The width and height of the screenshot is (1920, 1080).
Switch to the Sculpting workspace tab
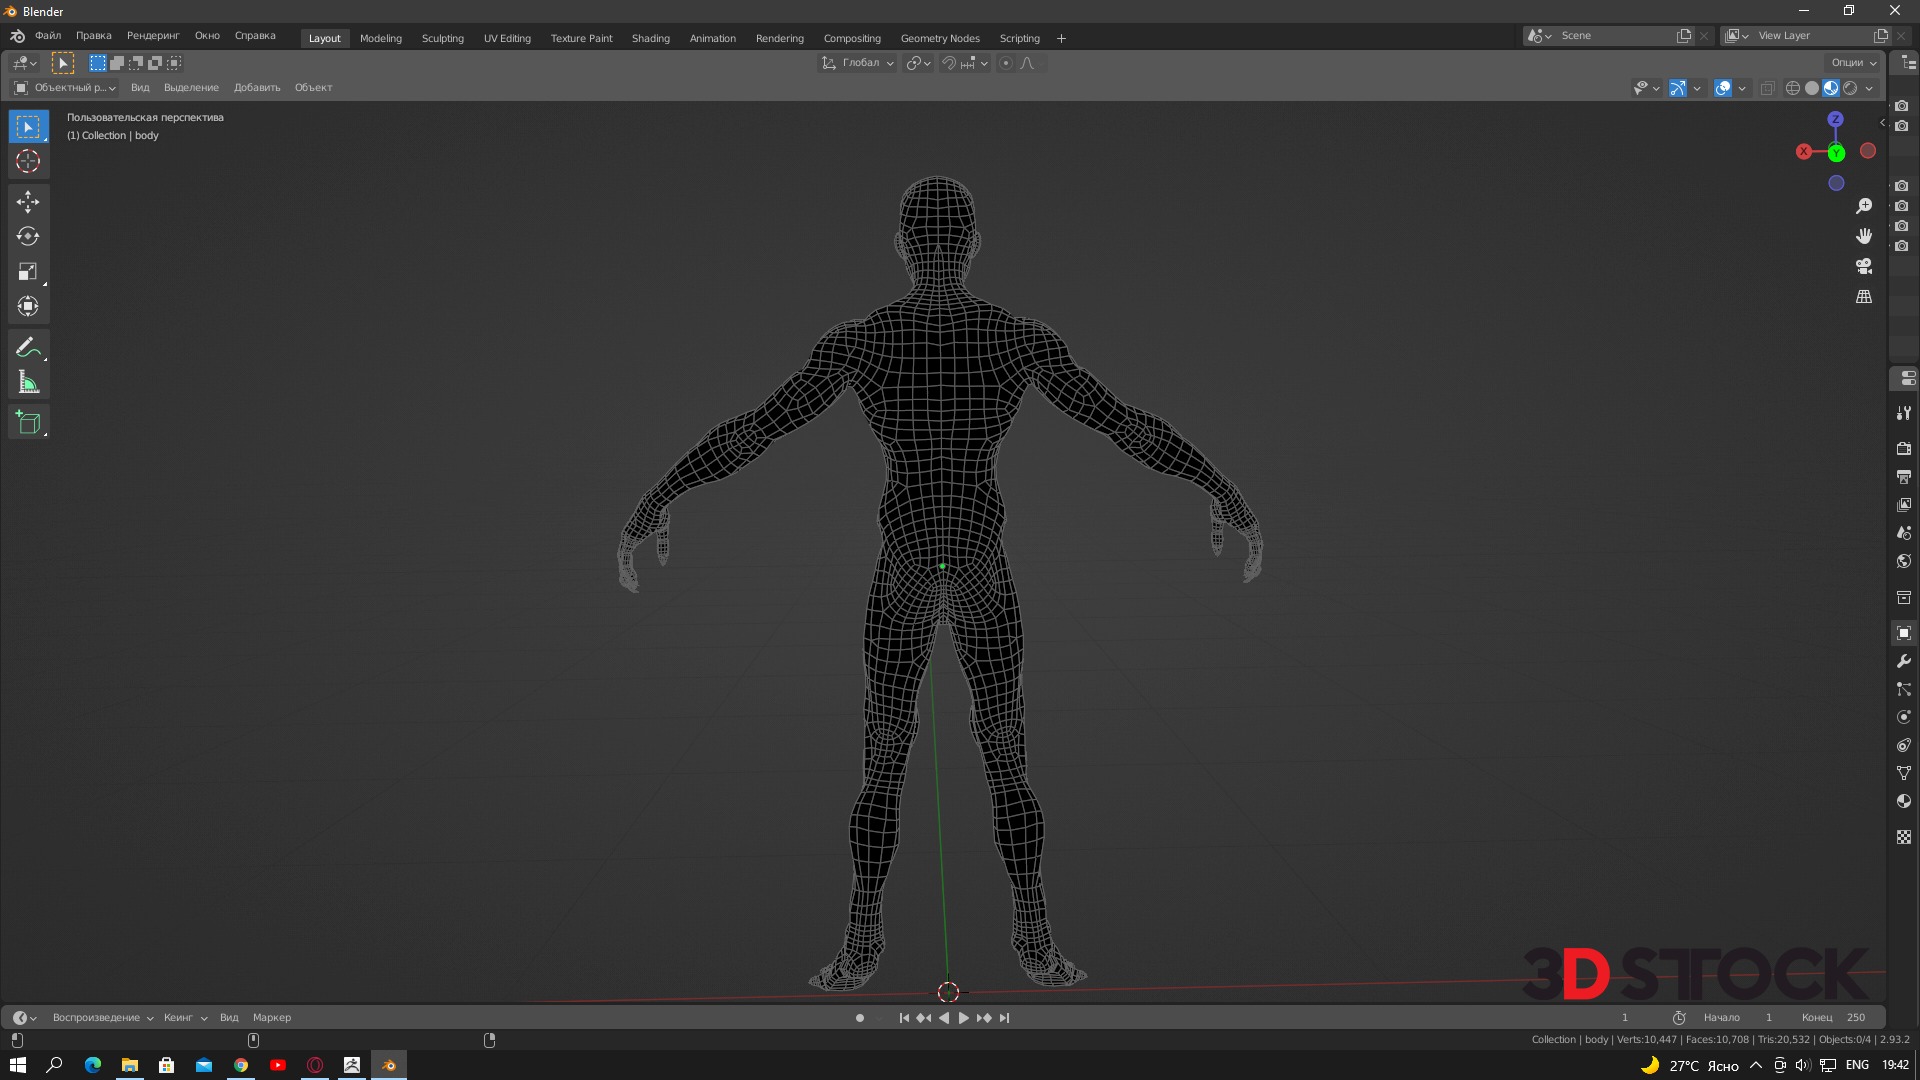click(x=442, y=38)
